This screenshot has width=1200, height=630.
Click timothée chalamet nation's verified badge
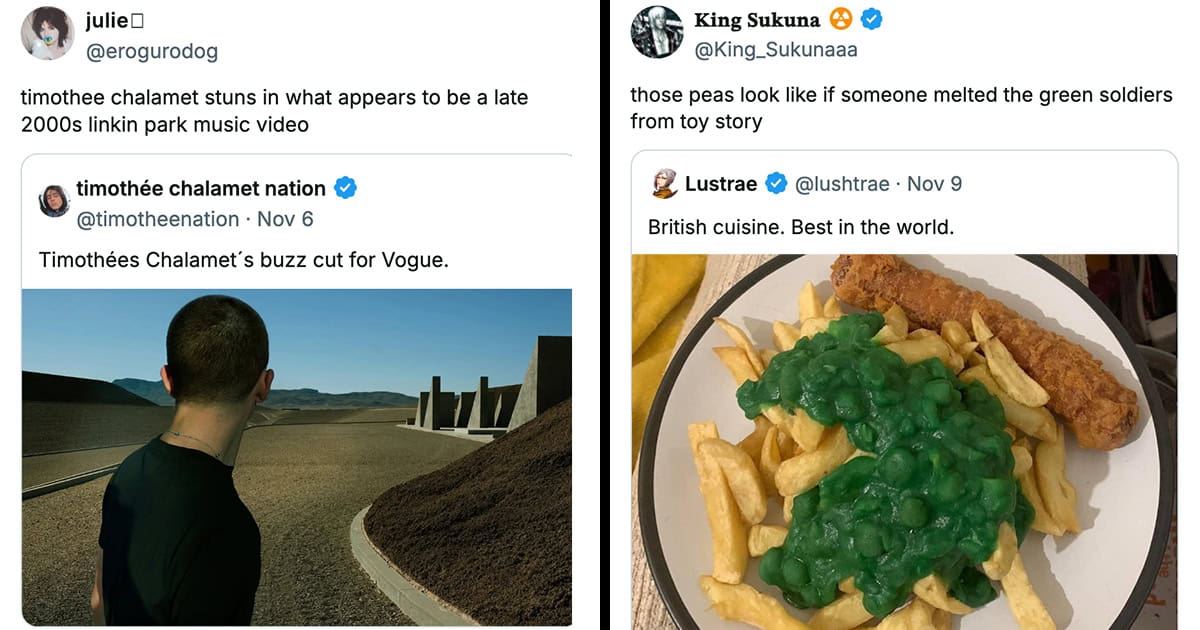click(346, 188)
